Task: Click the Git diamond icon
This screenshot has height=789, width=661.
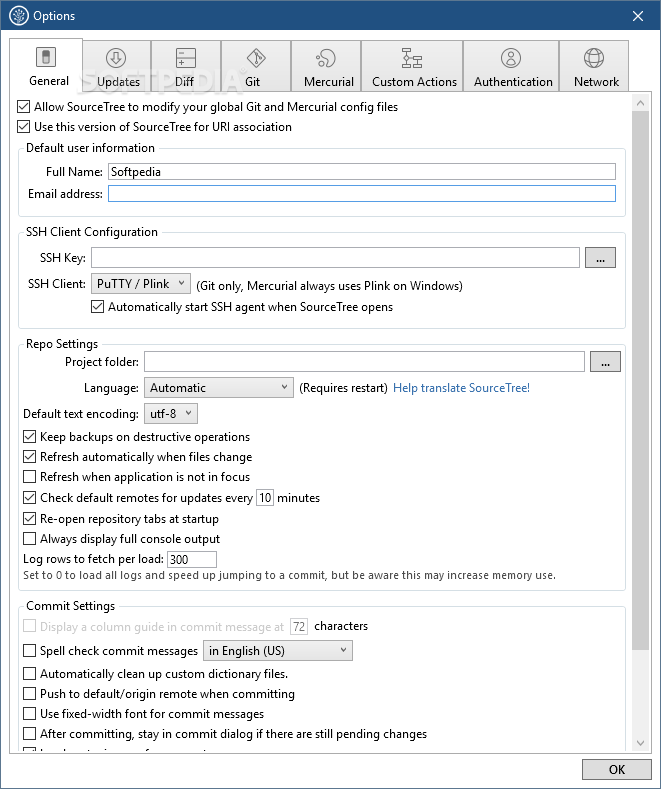Action: pos(256,58)
